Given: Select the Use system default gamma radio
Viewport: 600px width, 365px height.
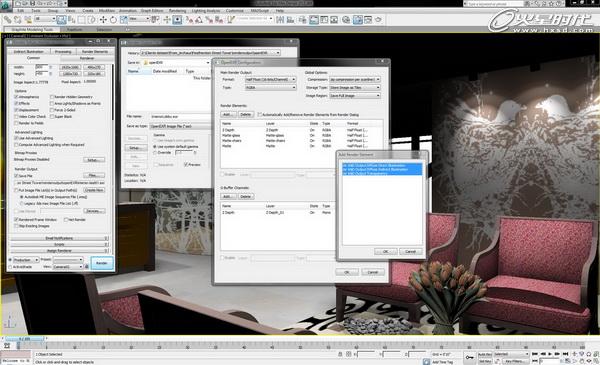Looking at the screenshot, I should [x=155, y=147].
